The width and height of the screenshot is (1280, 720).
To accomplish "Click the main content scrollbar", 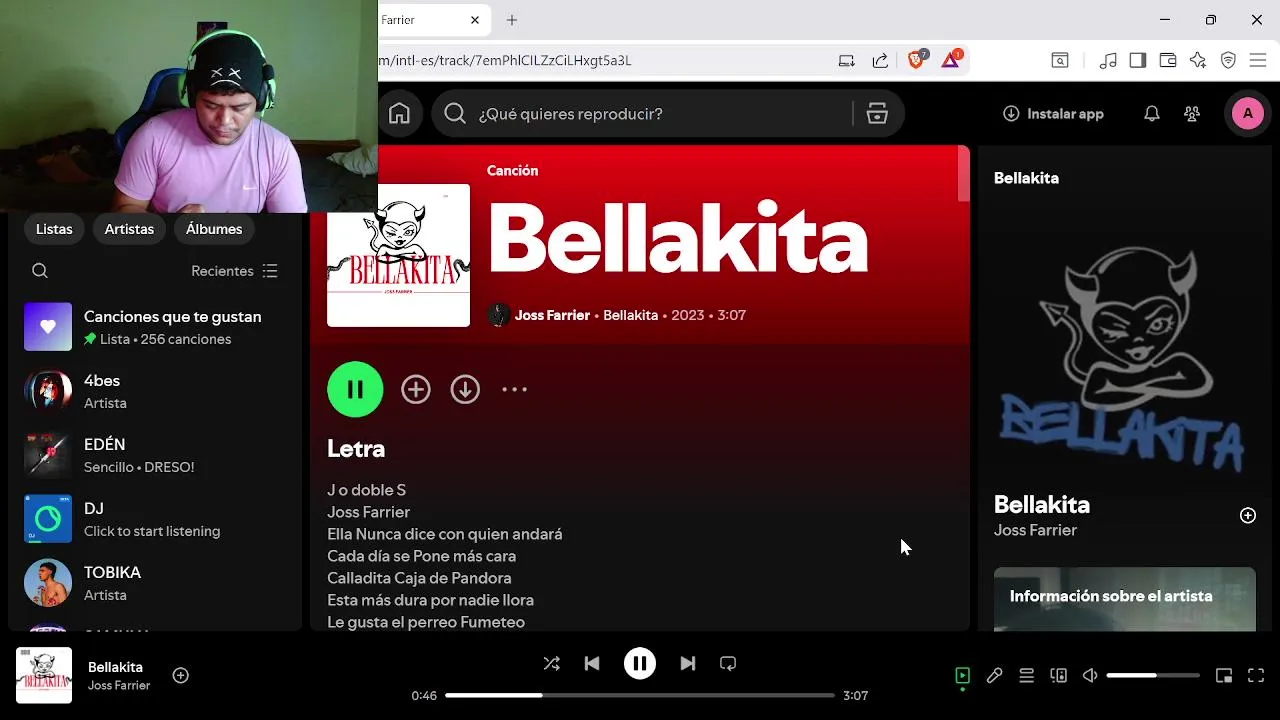I will pyautogui.click(x=964, y=174).
